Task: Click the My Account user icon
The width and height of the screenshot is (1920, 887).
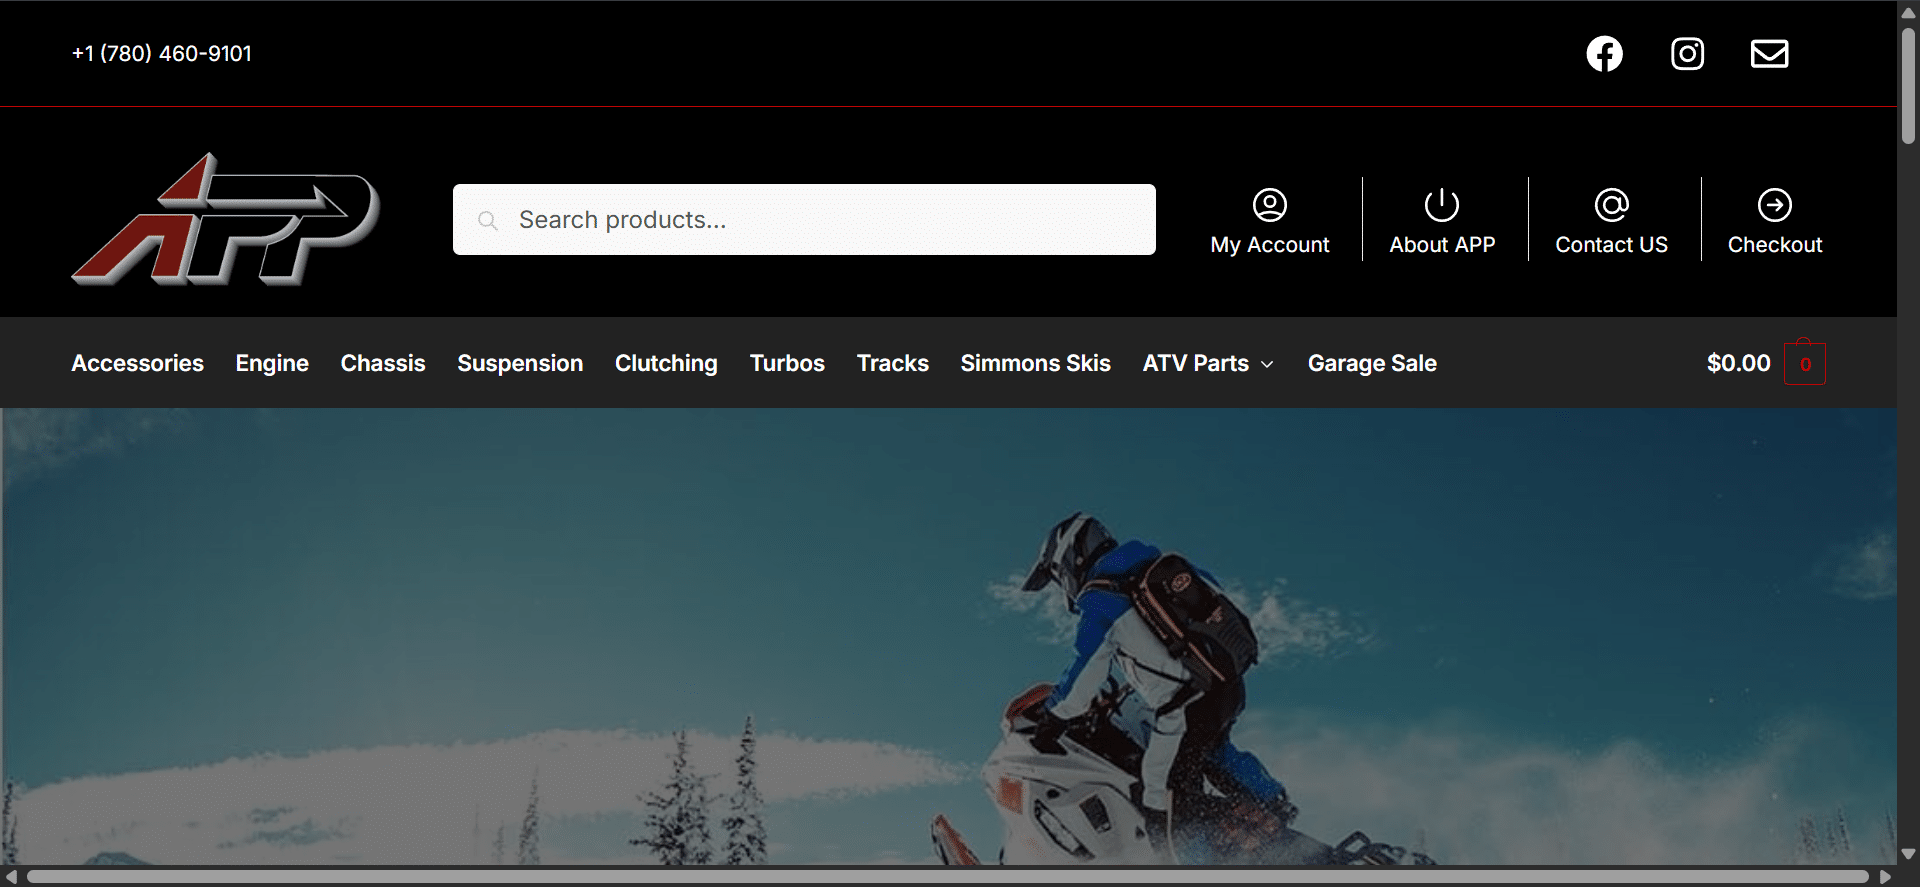Action: (x=1269, y=205)
